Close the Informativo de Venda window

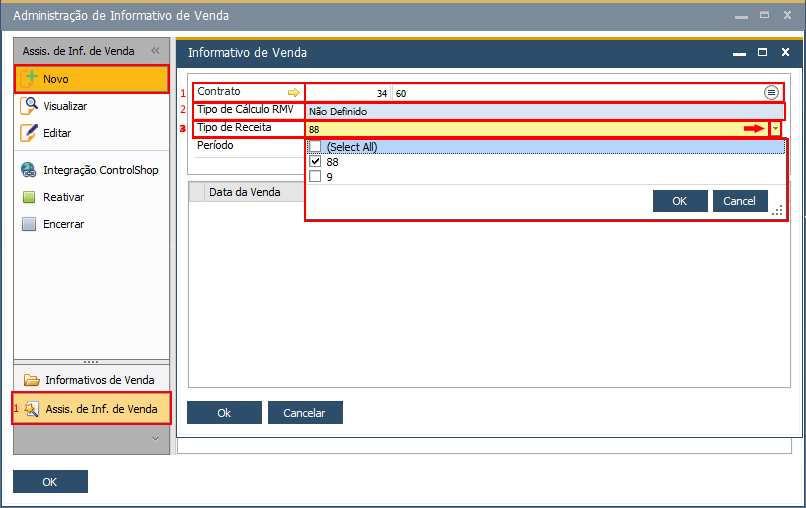(785, 52)
